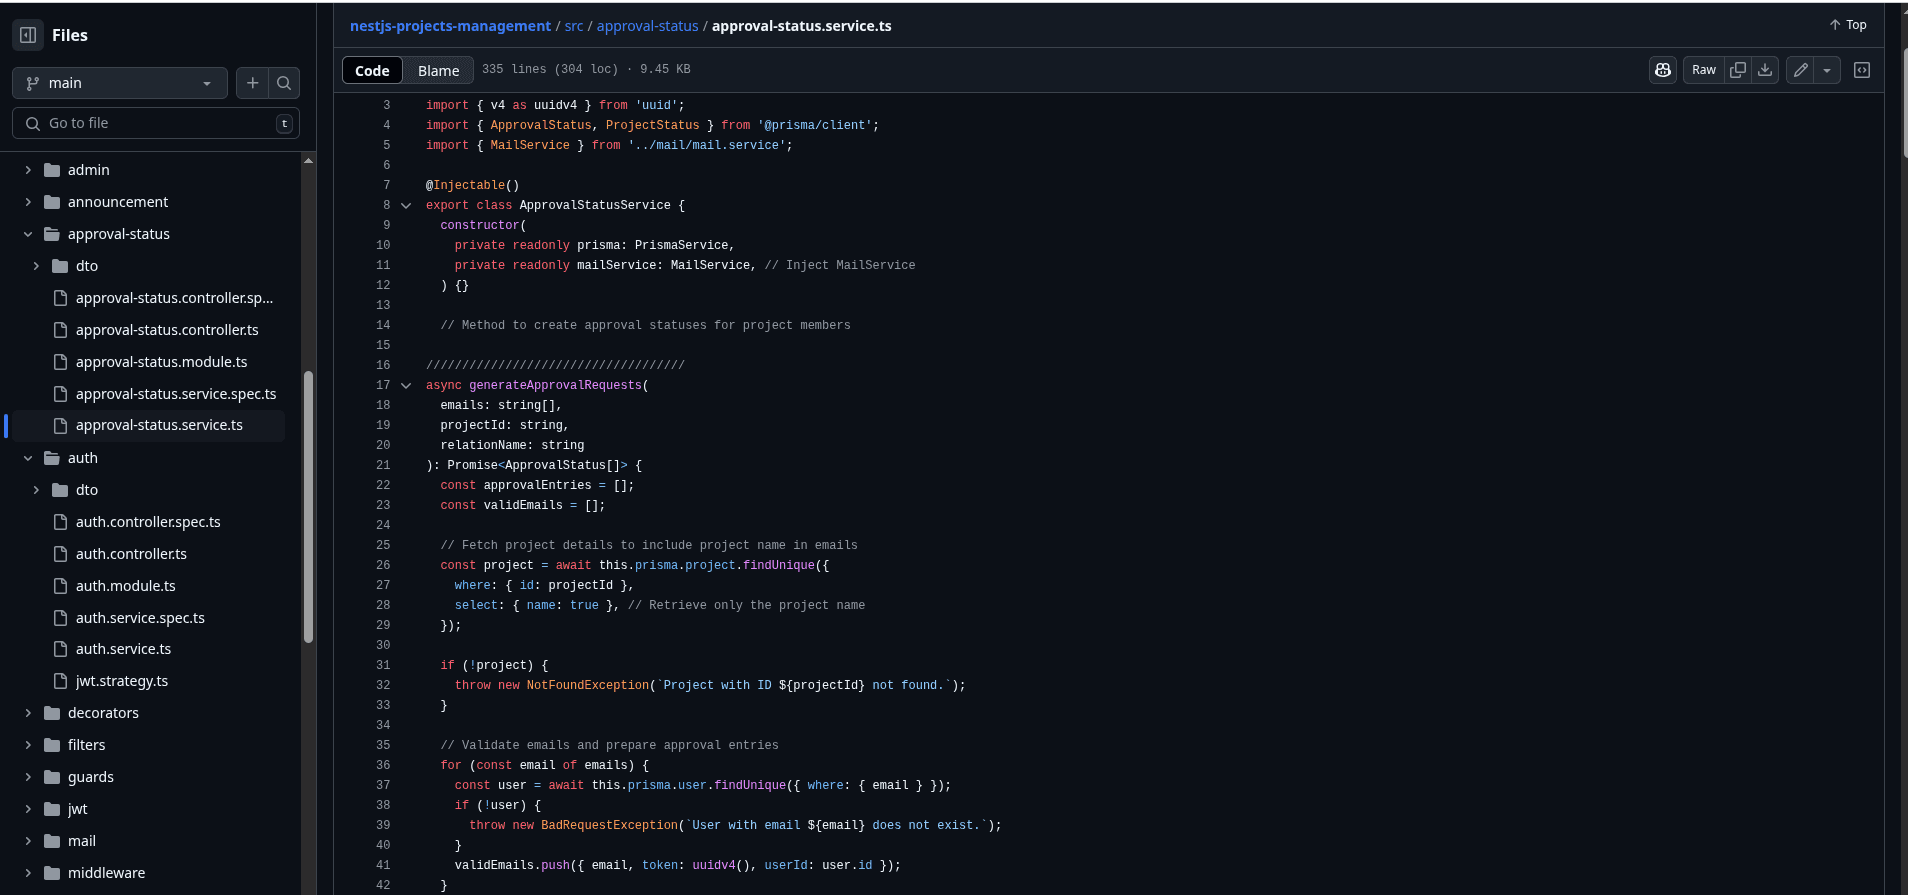Fold the ApprovalStatusService class at line 8

pyautogui.click(x=406, y=205)
